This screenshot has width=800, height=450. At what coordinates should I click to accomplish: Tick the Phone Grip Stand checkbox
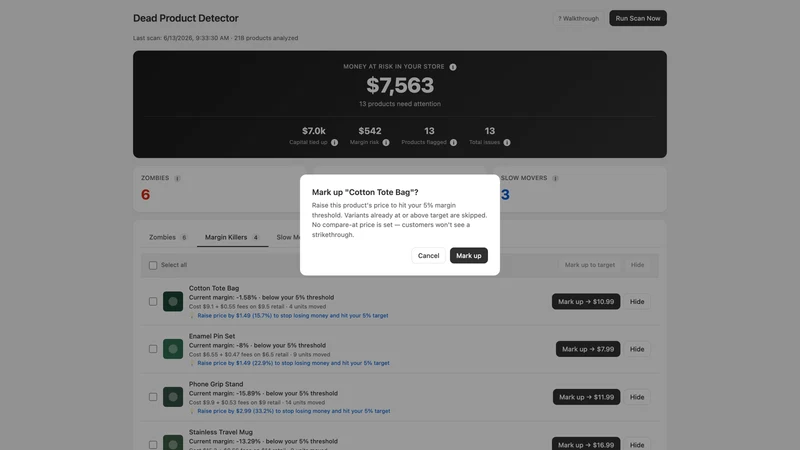153,397
